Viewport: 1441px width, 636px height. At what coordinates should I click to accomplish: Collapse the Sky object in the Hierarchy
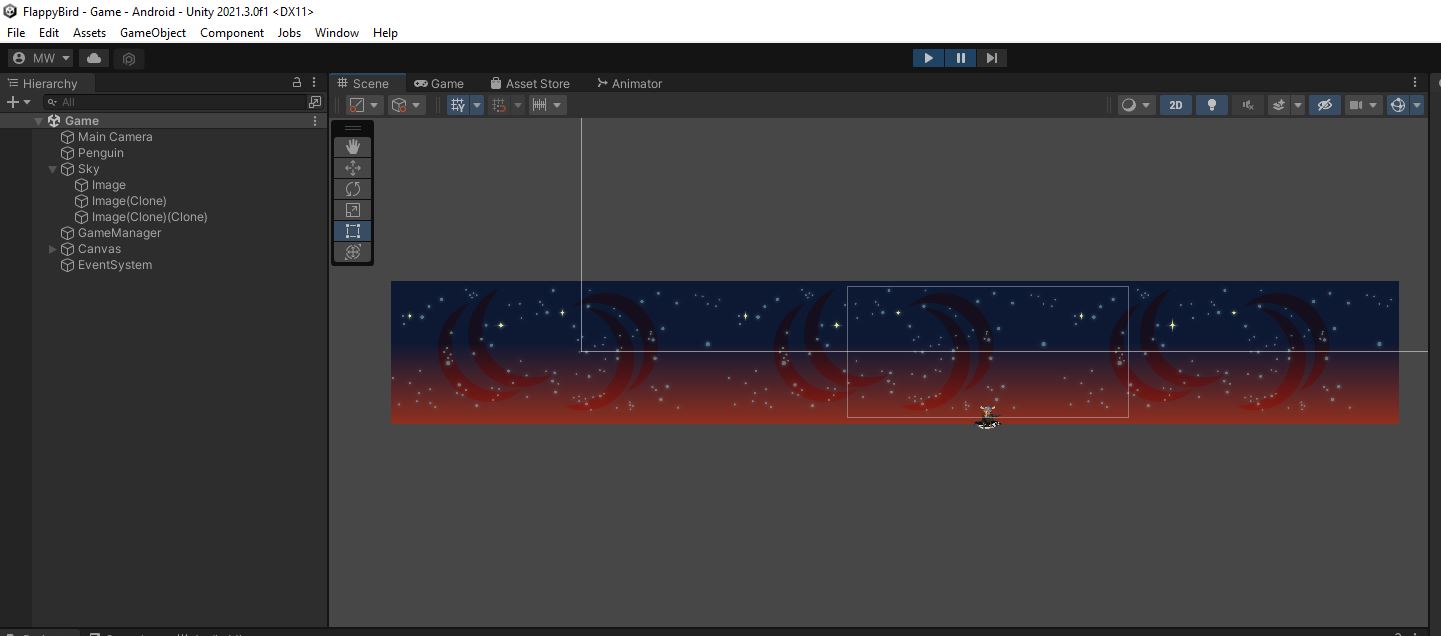tap(52, 169)
